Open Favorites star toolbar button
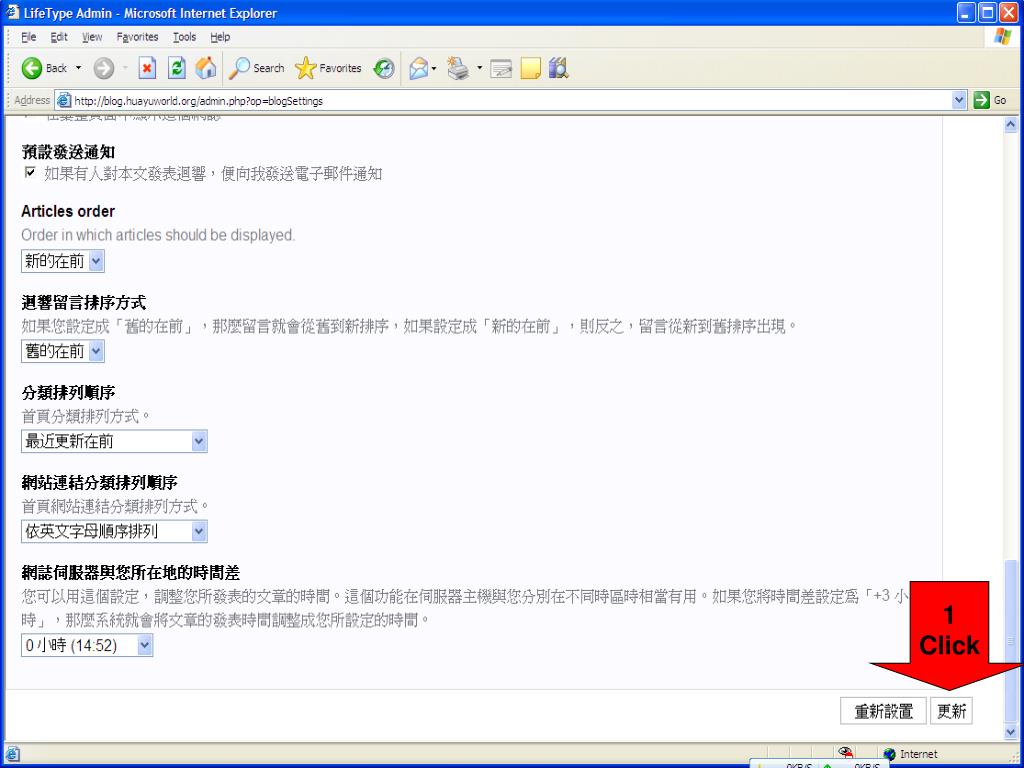This screenshot has width=1024, height=768. pyautogui.click(x=328, y=68)
